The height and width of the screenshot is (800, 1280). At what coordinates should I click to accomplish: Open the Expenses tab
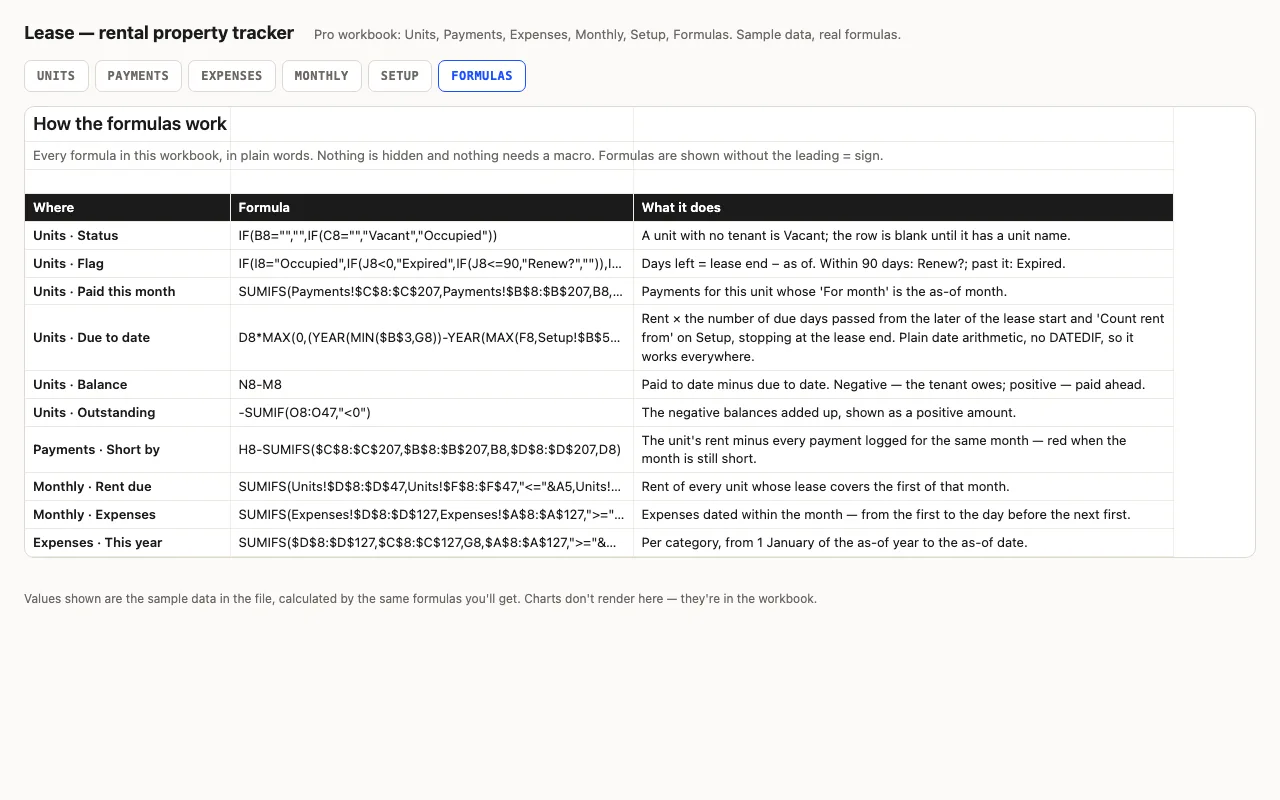231,76
